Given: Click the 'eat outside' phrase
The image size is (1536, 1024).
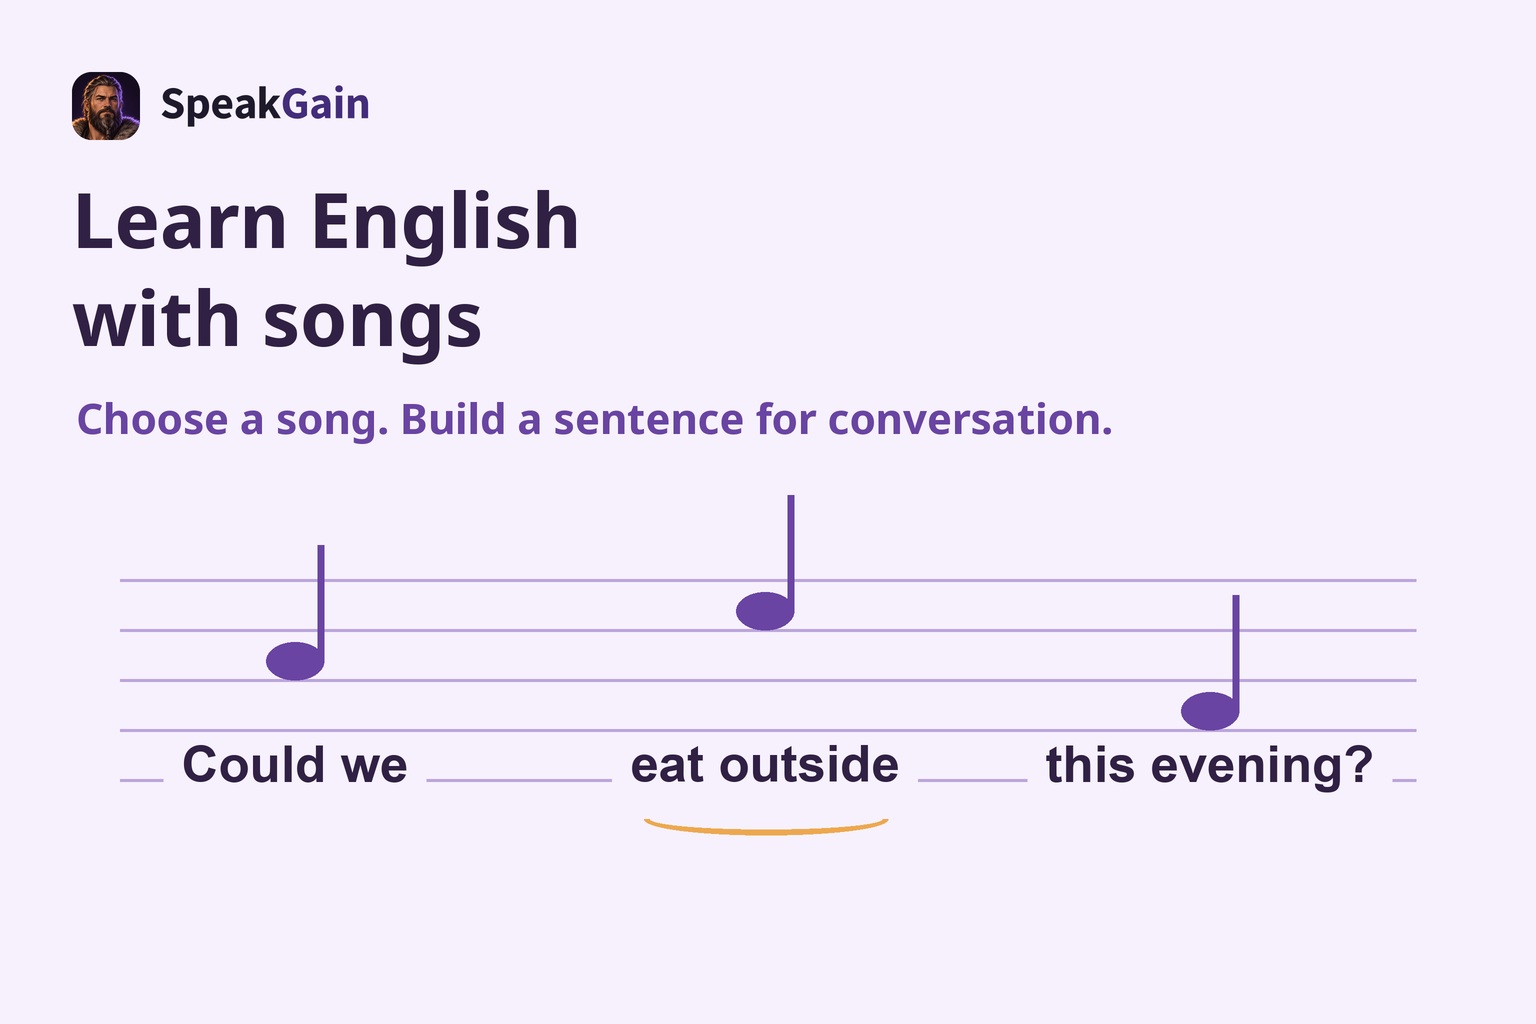Looking at the screenshot, I should click(765, 765).
